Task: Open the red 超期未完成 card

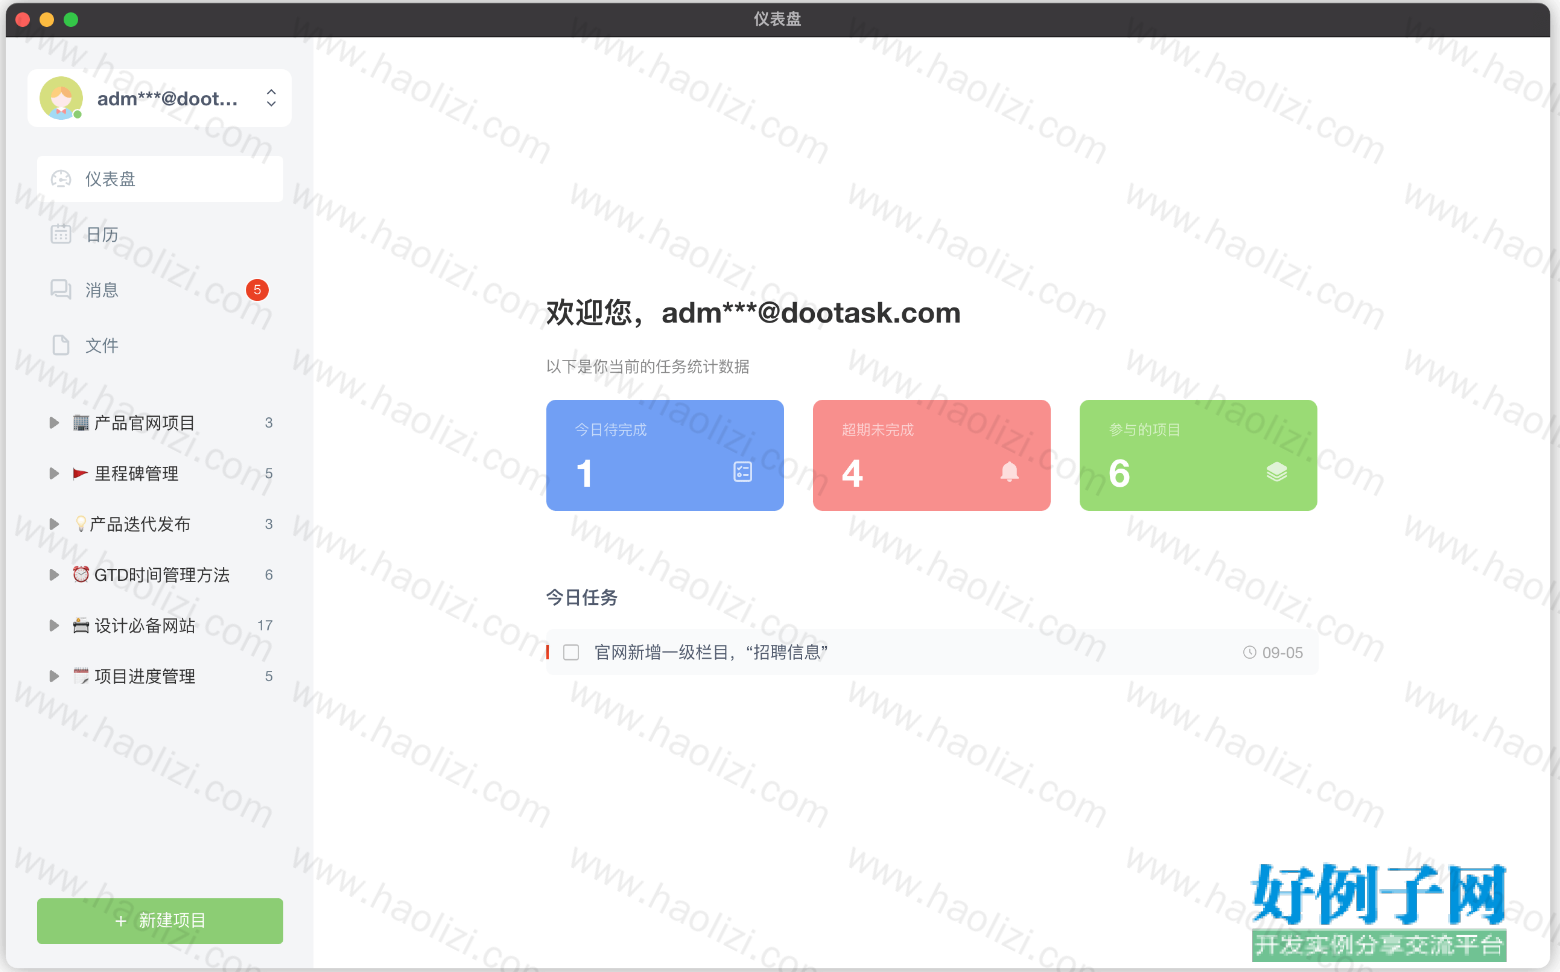Action: pyautogui.click(x=932, y=455)
